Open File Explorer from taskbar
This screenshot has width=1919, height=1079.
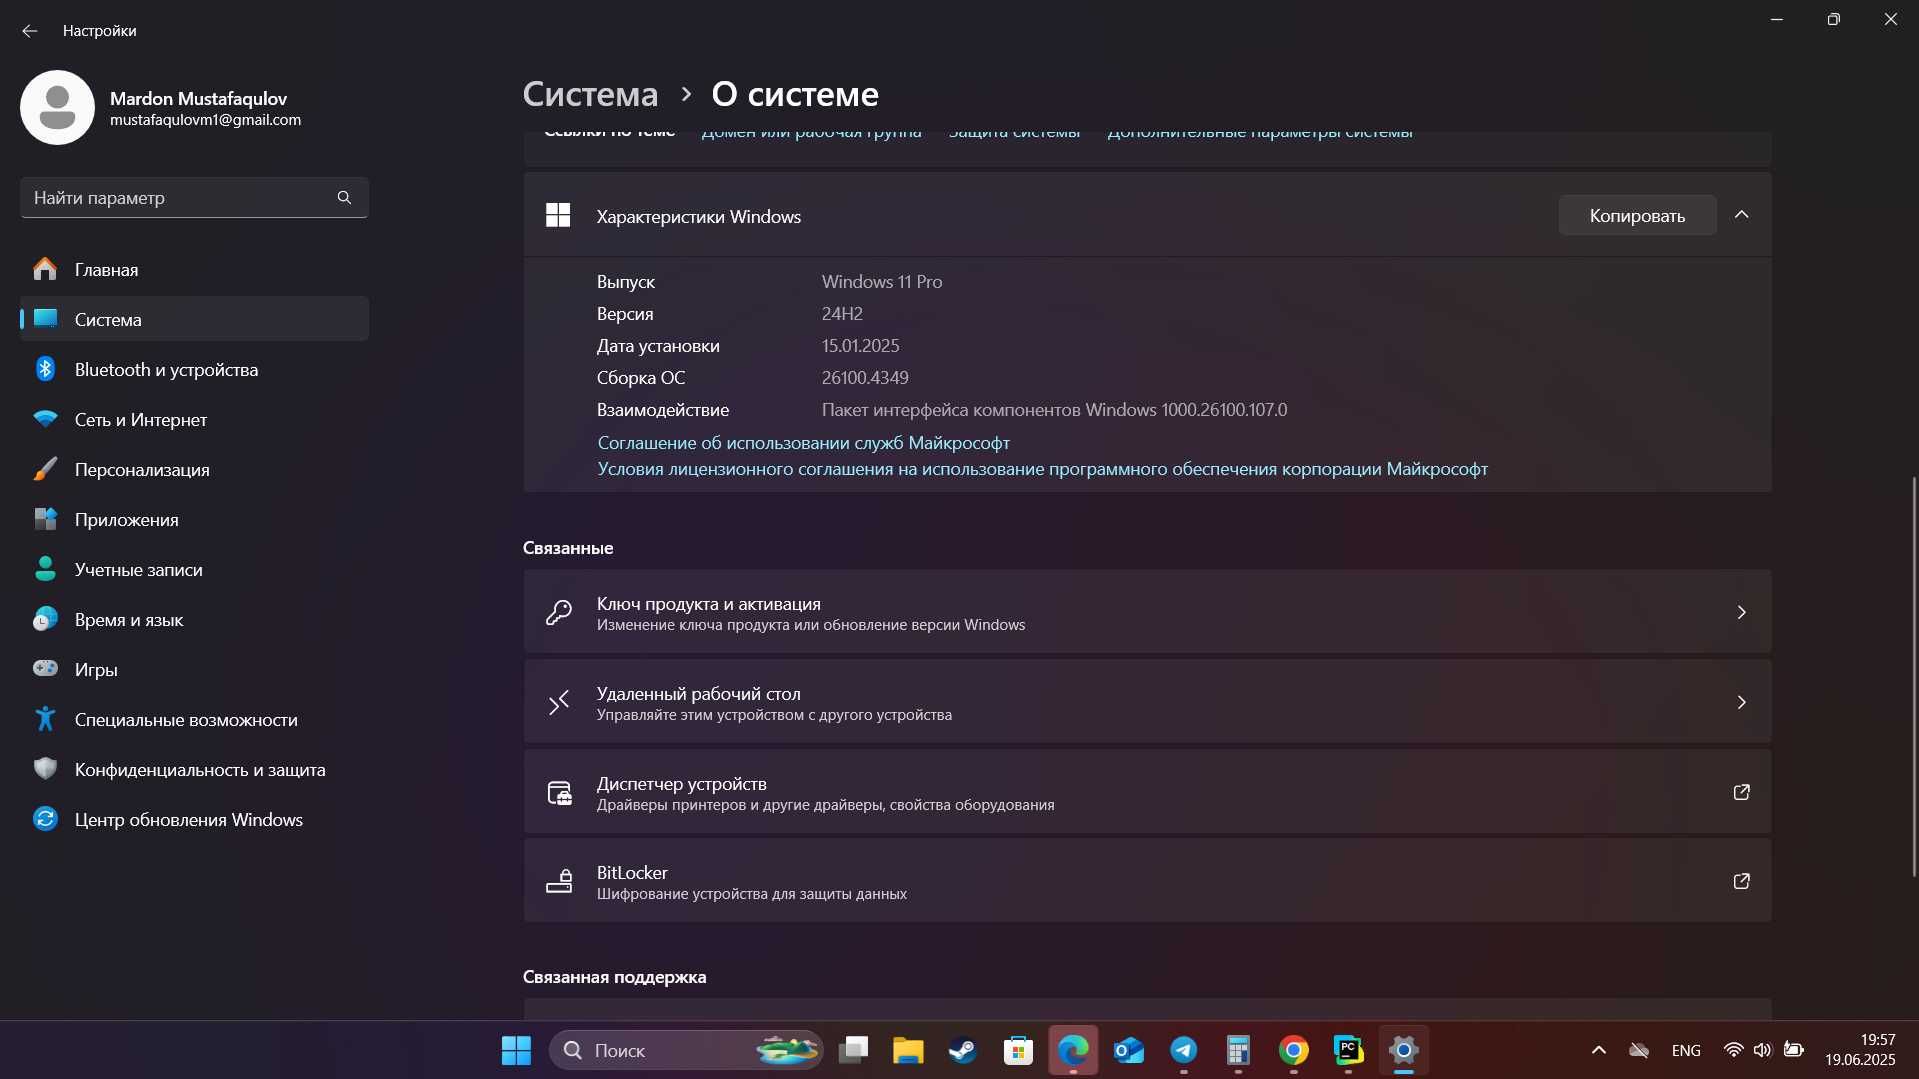coord(908,1050)
